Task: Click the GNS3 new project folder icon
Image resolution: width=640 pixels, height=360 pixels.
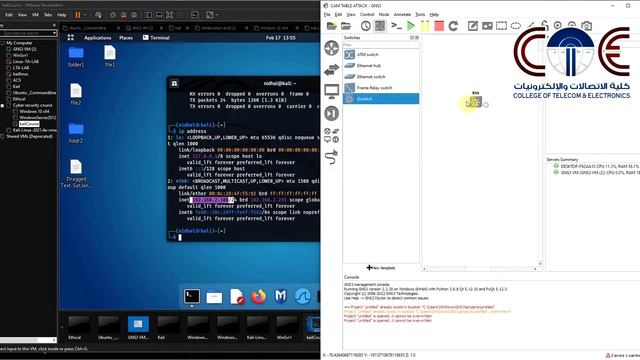Action: (332, 26)
